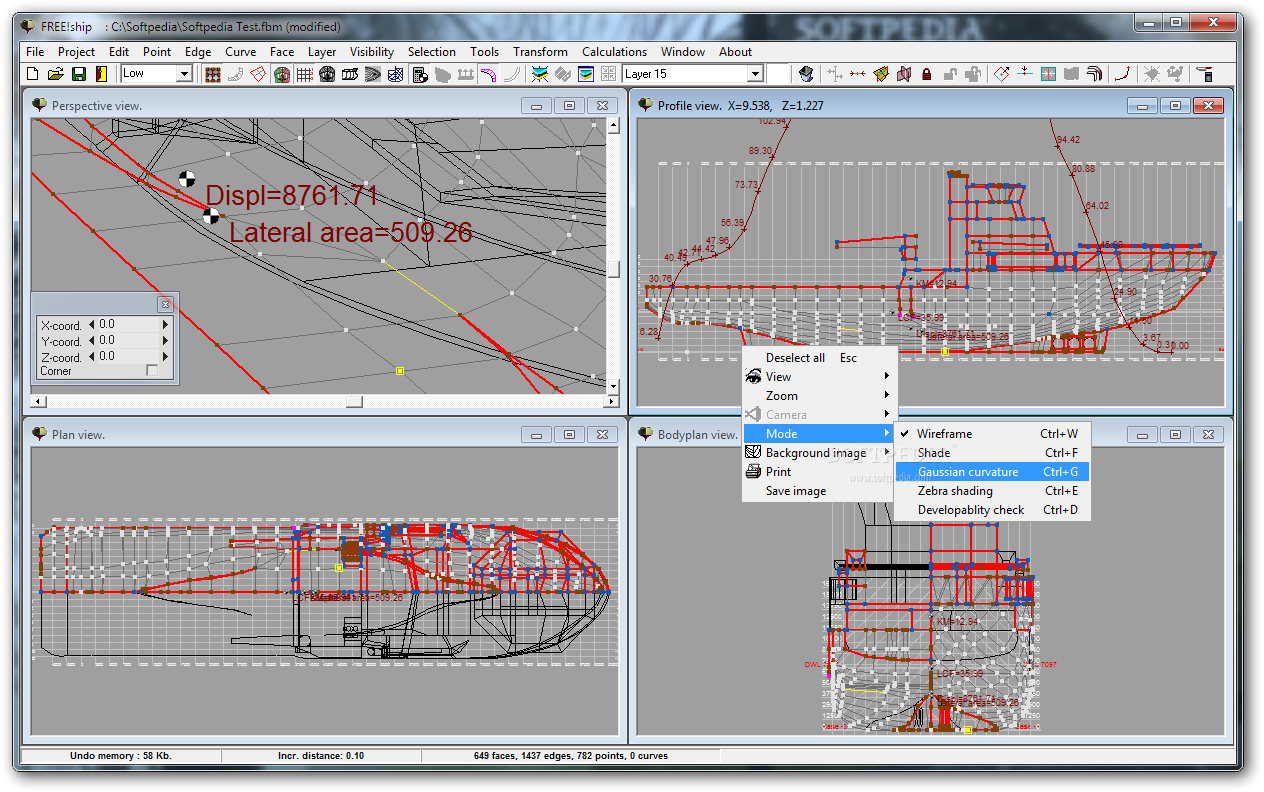Increase Y-coord with right arrow
The width and height of the screenshot is (1264, 792).
(x=166, y=340)
